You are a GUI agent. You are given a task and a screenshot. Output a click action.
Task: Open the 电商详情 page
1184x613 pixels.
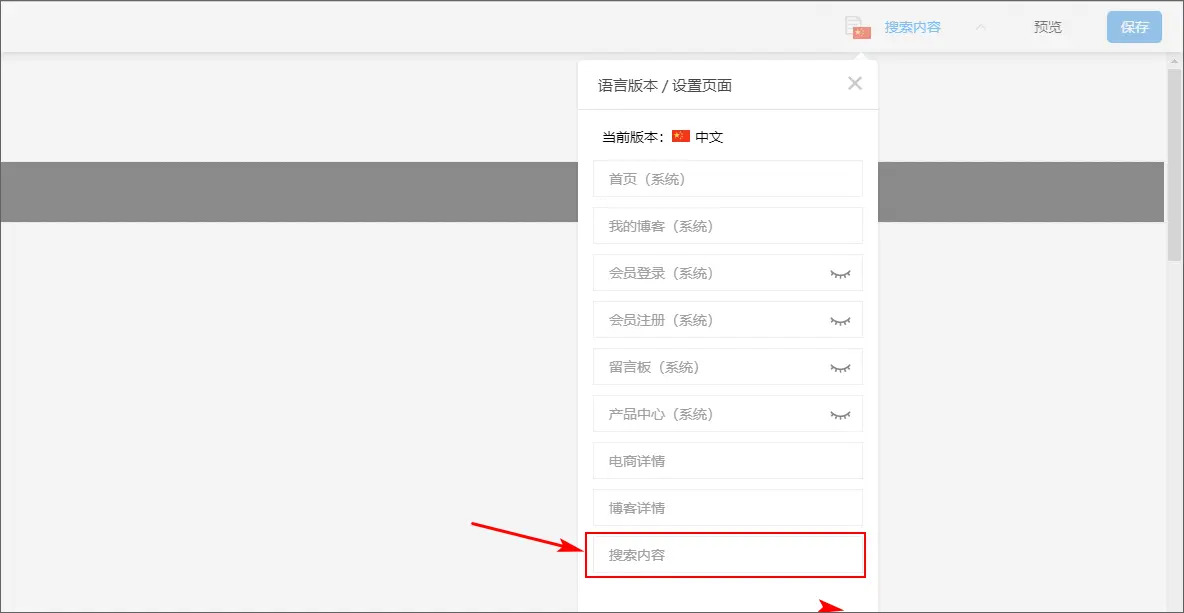pos(700,461)
